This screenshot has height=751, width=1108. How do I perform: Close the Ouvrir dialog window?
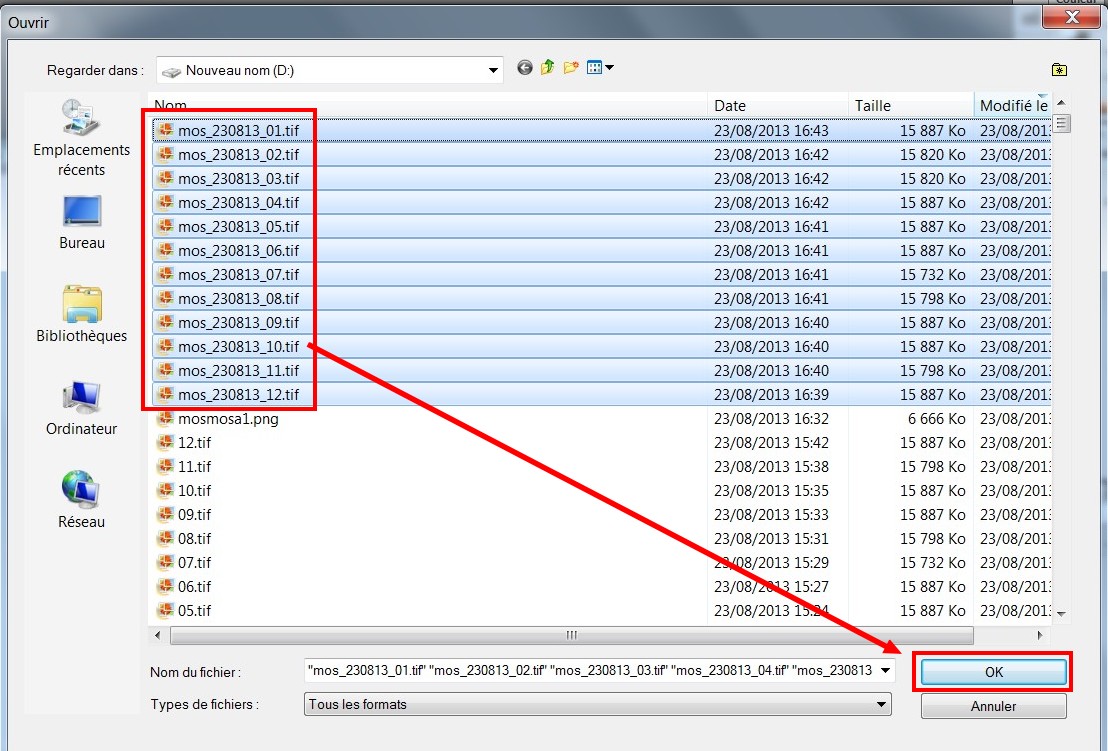click(1071, 17)
